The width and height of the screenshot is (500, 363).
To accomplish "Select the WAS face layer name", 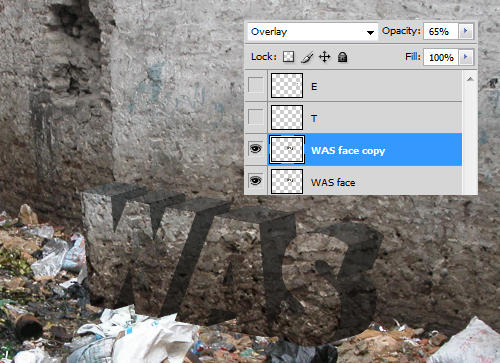I will [x=333, y=182].
